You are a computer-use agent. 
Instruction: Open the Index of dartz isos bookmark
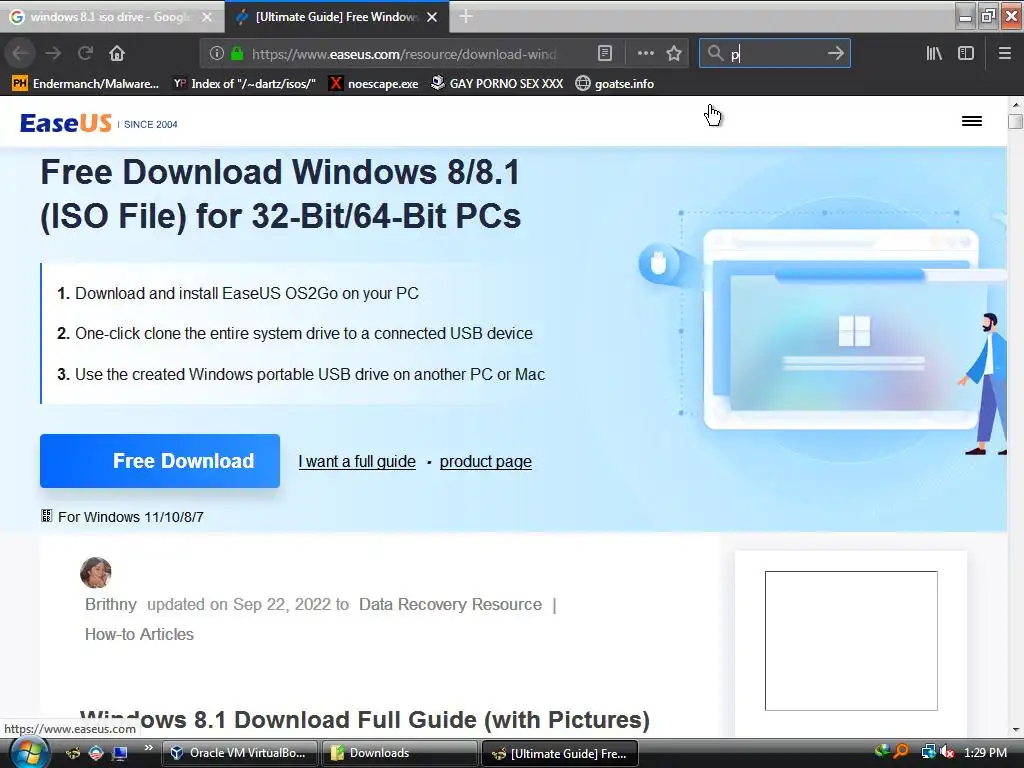[244, 84]
